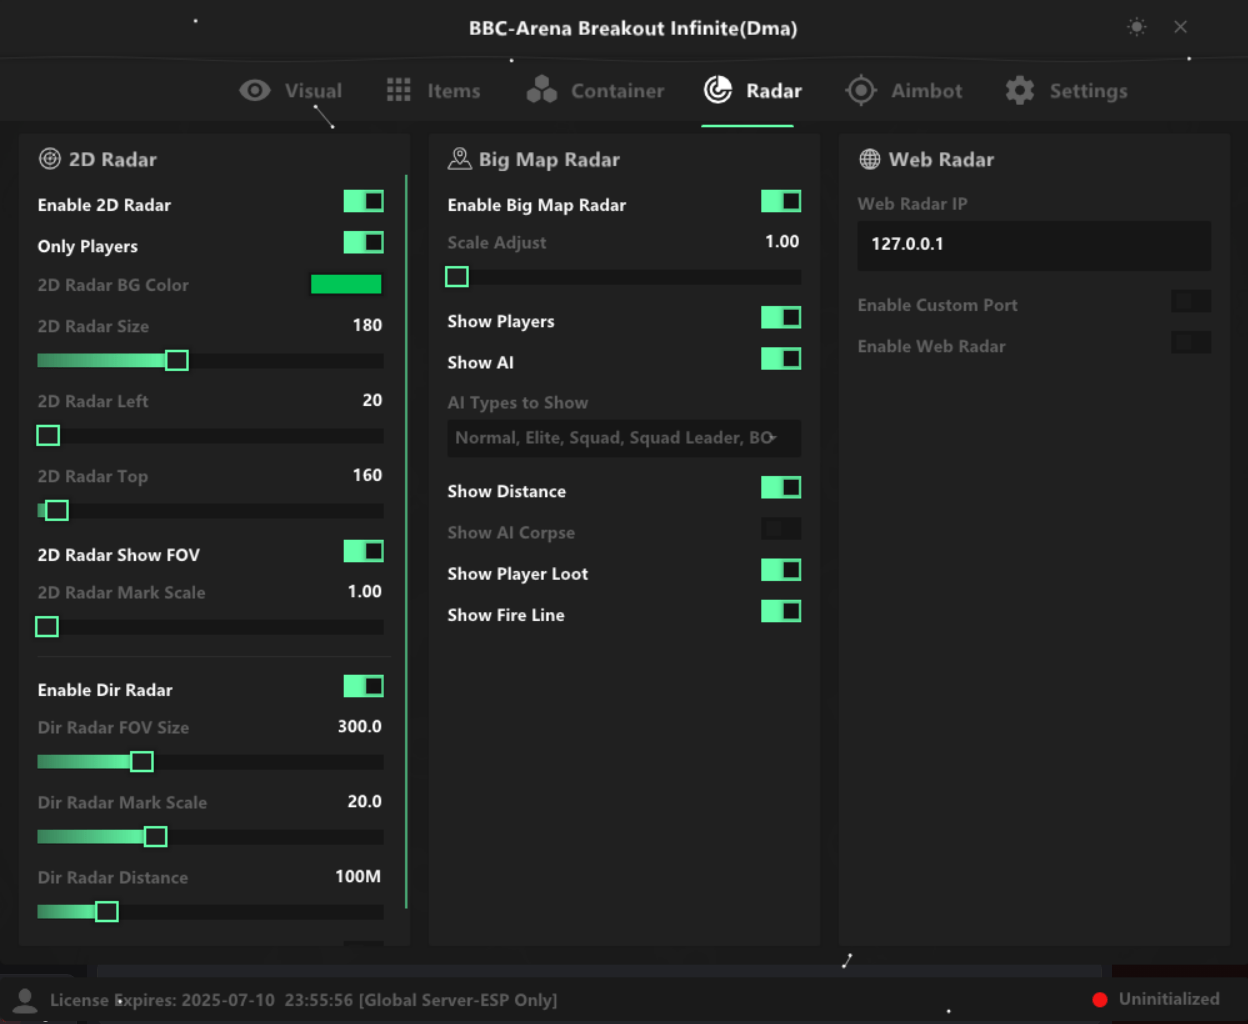Click the 2D Radar Mark Scale slider handle
1248x1024 pixels.
coord(47,627)
